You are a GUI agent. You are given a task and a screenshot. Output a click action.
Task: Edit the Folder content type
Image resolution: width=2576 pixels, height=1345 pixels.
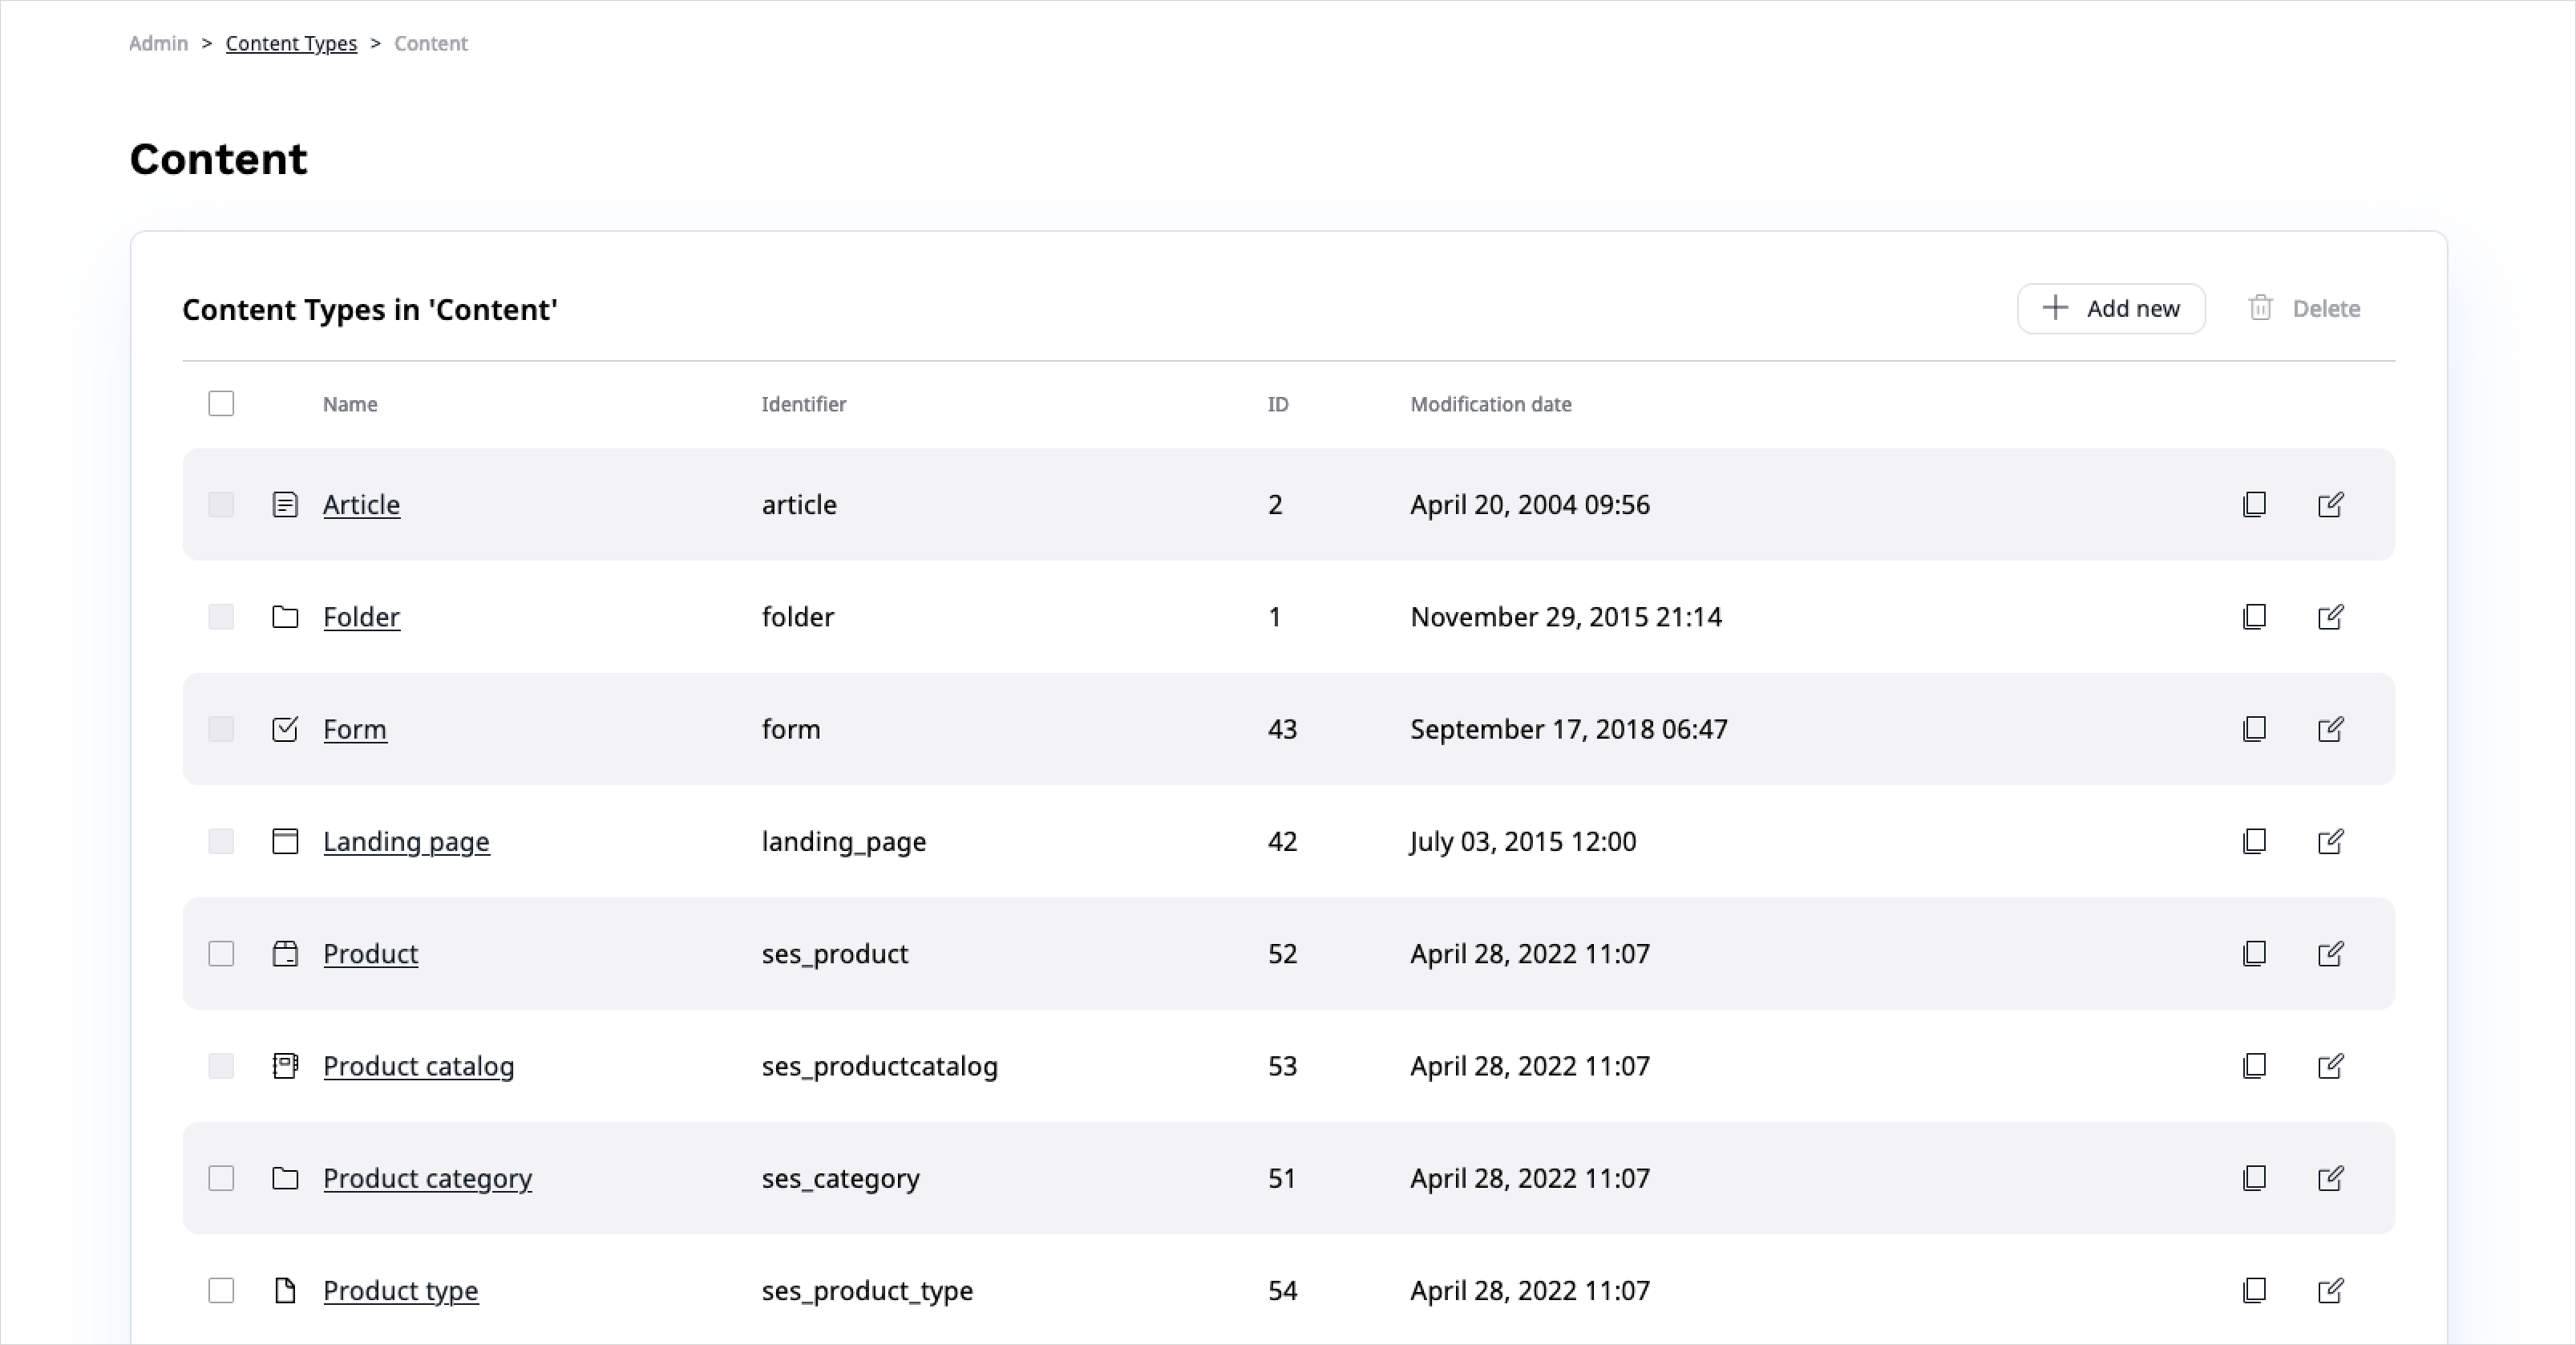coord(2330,616)
